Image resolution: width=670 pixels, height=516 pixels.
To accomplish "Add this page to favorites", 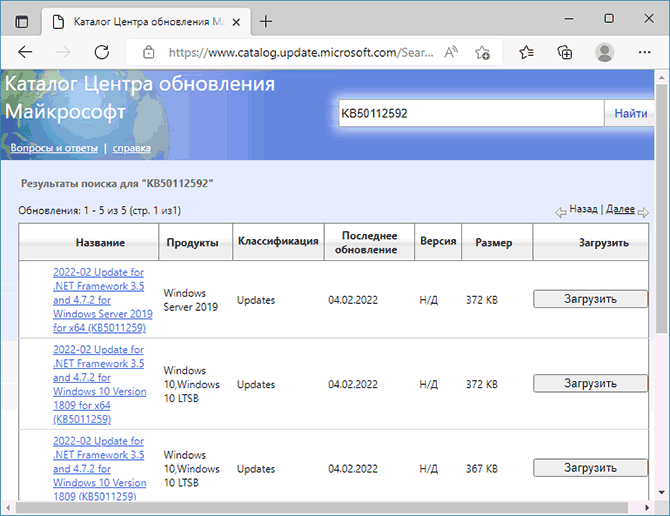I will pyautogui.click(x=482, y=52).
